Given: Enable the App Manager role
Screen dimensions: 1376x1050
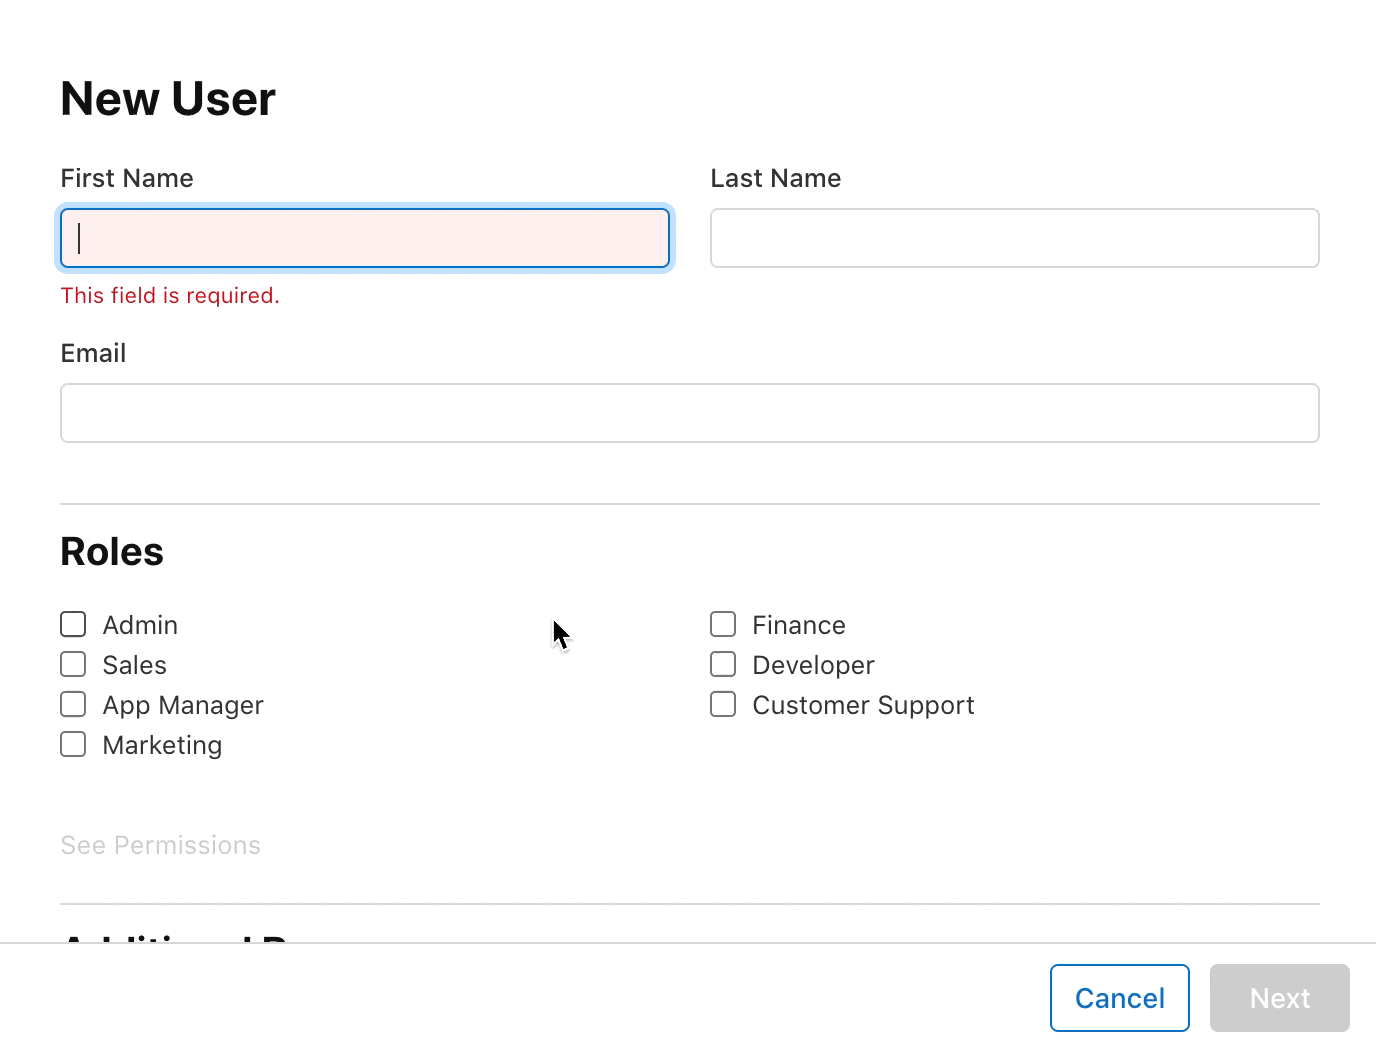Looking at the screenshot, I should (x=73, y=704).
